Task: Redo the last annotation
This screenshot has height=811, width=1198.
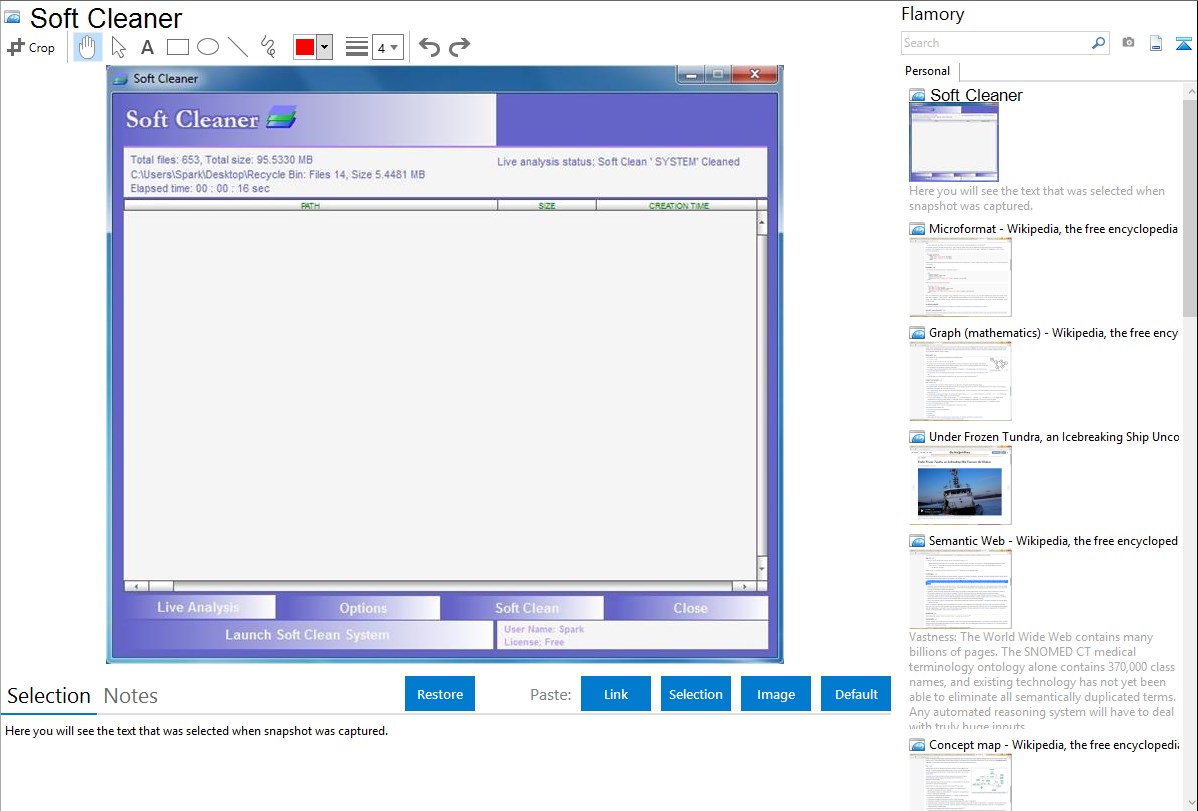Action: (459, 47)
